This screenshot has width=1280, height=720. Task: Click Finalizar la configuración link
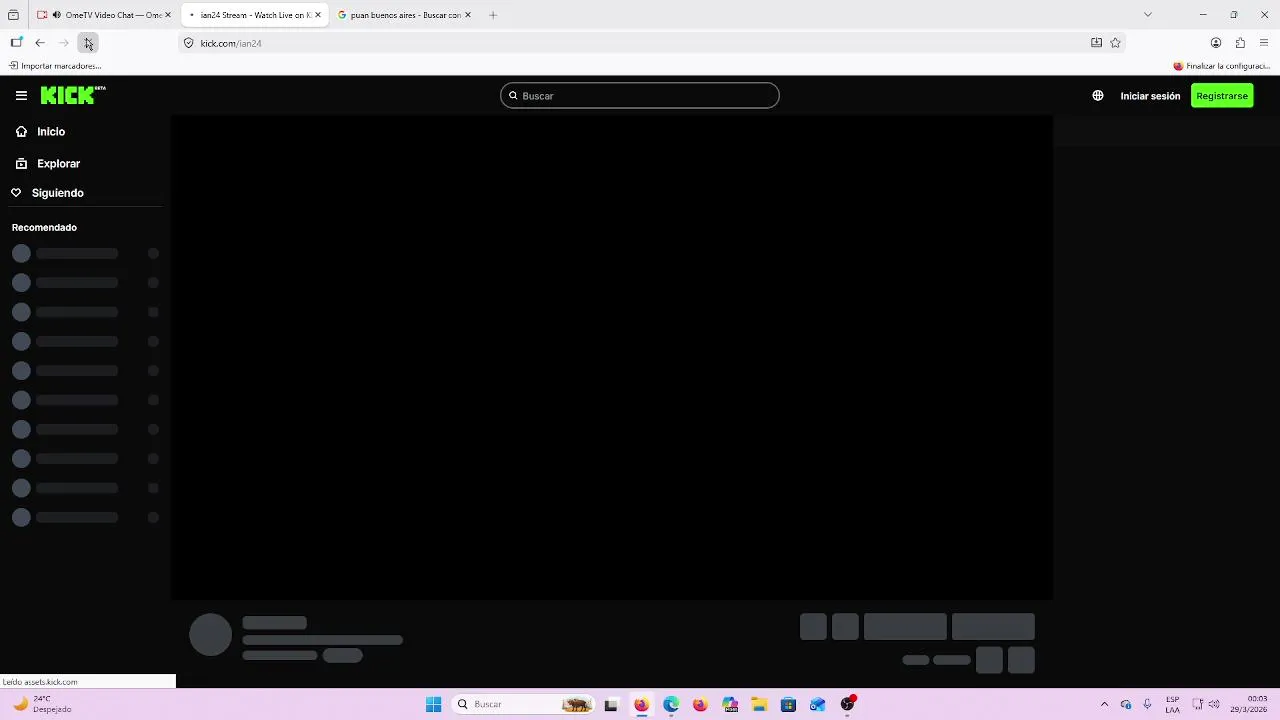coord(1222,66)
